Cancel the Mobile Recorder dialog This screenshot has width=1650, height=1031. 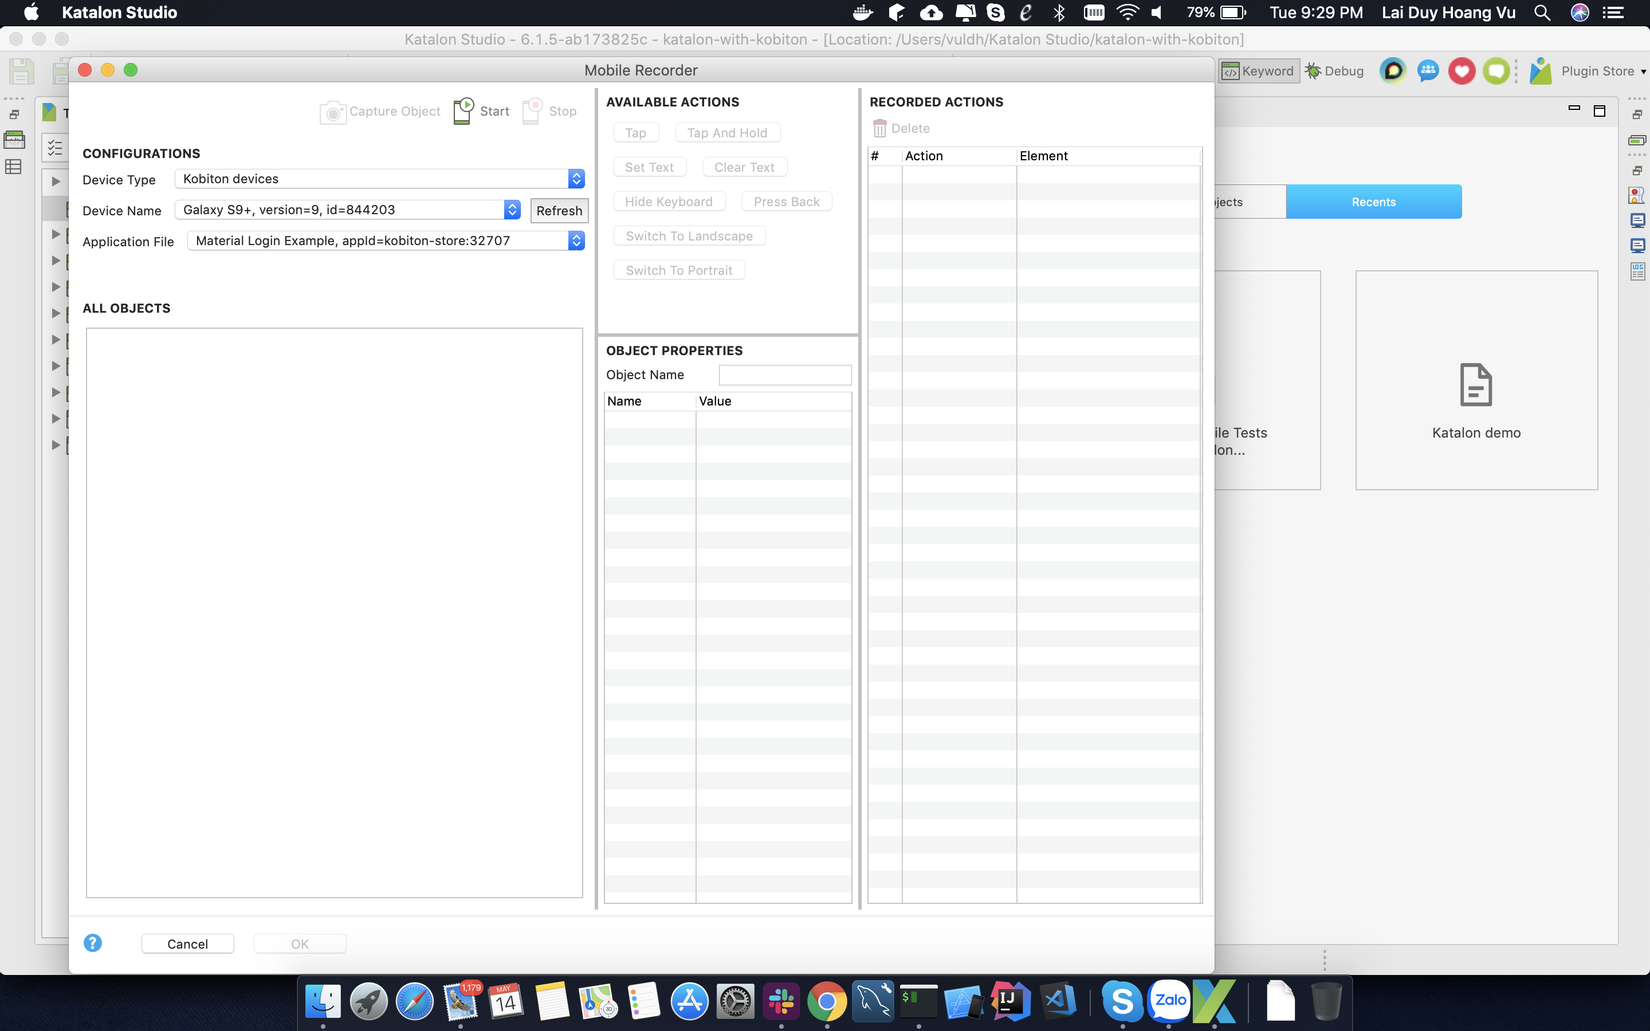click(x=188, y=944)
